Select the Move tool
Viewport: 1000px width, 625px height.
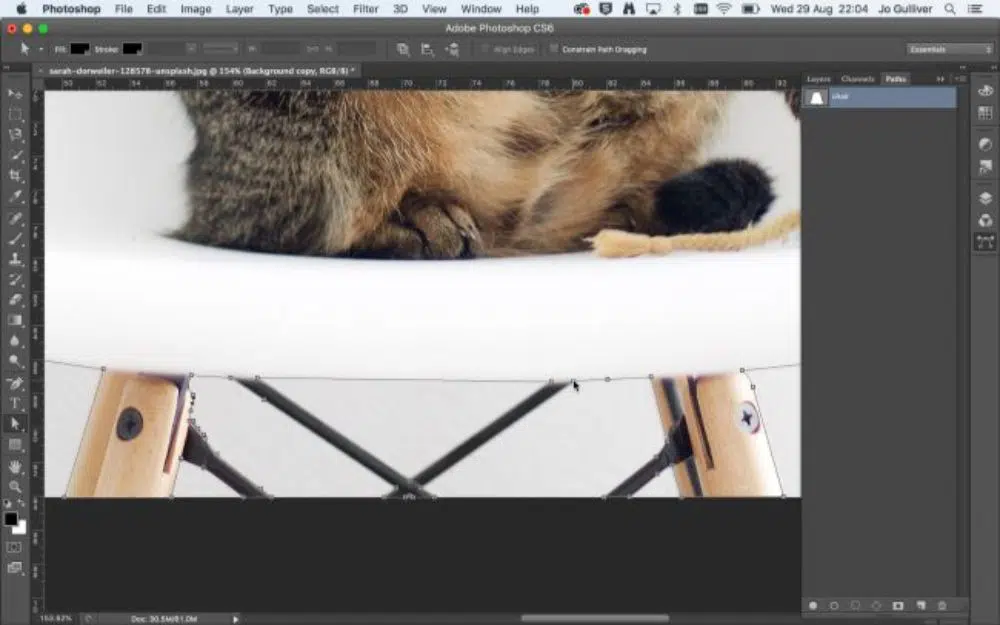coord(16,94)
